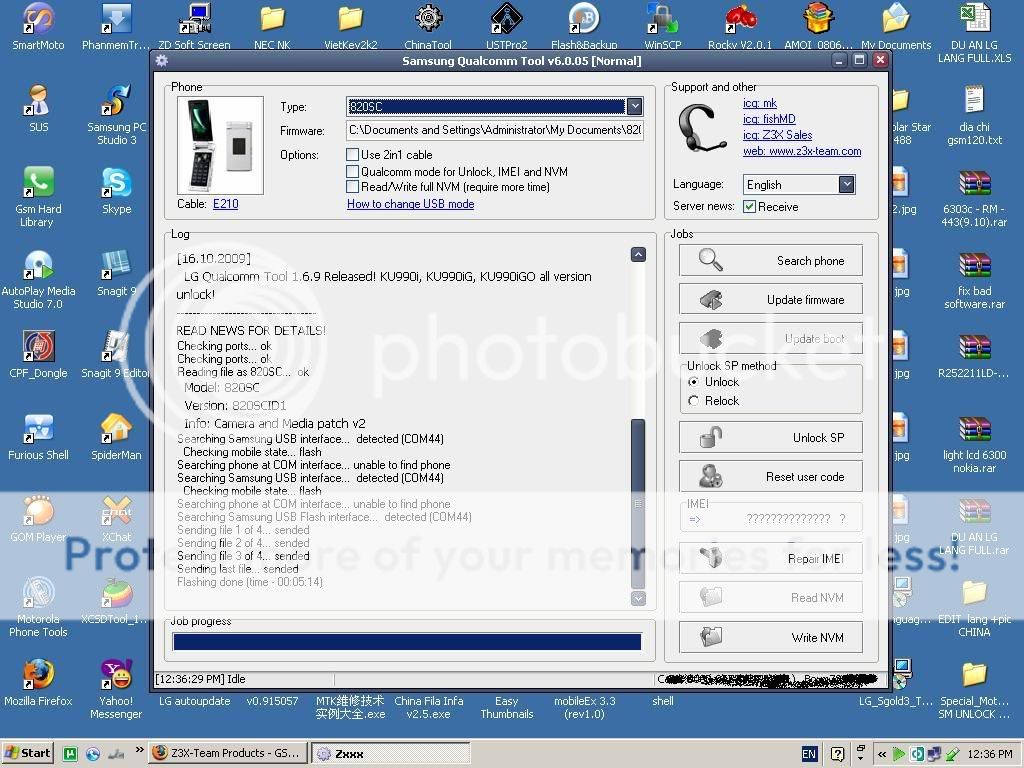Open the SmartMoto desktop icon
The image size is (1024, 768).
tap(38, 25)
